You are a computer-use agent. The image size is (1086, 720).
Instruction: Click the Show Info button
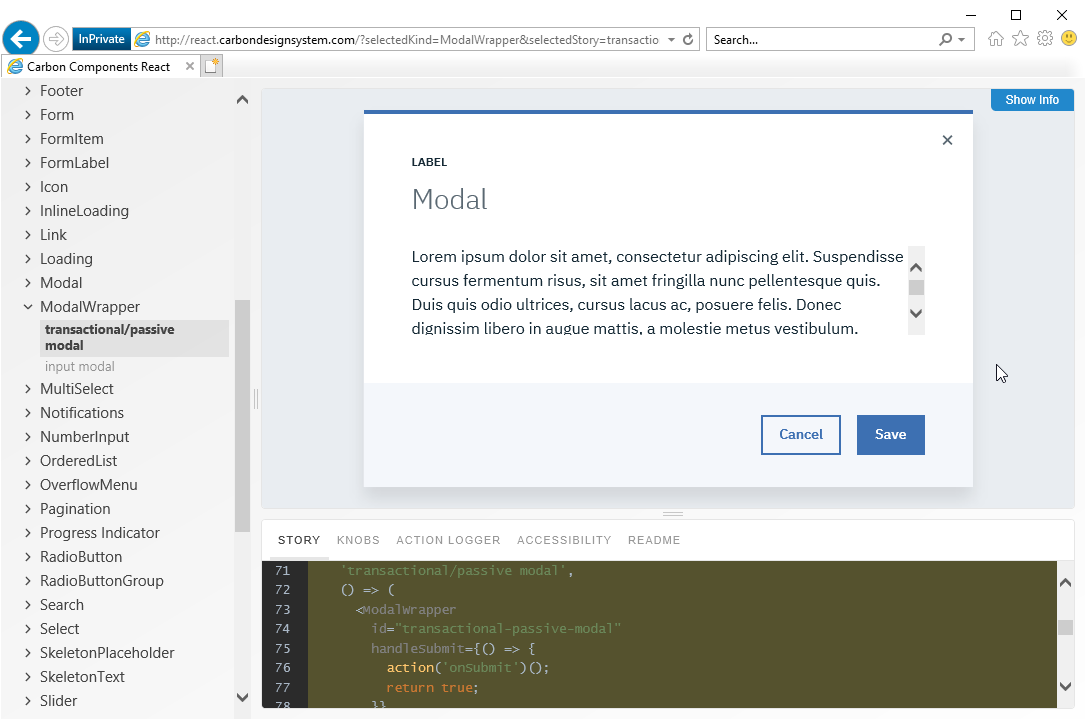[1032, 99]
